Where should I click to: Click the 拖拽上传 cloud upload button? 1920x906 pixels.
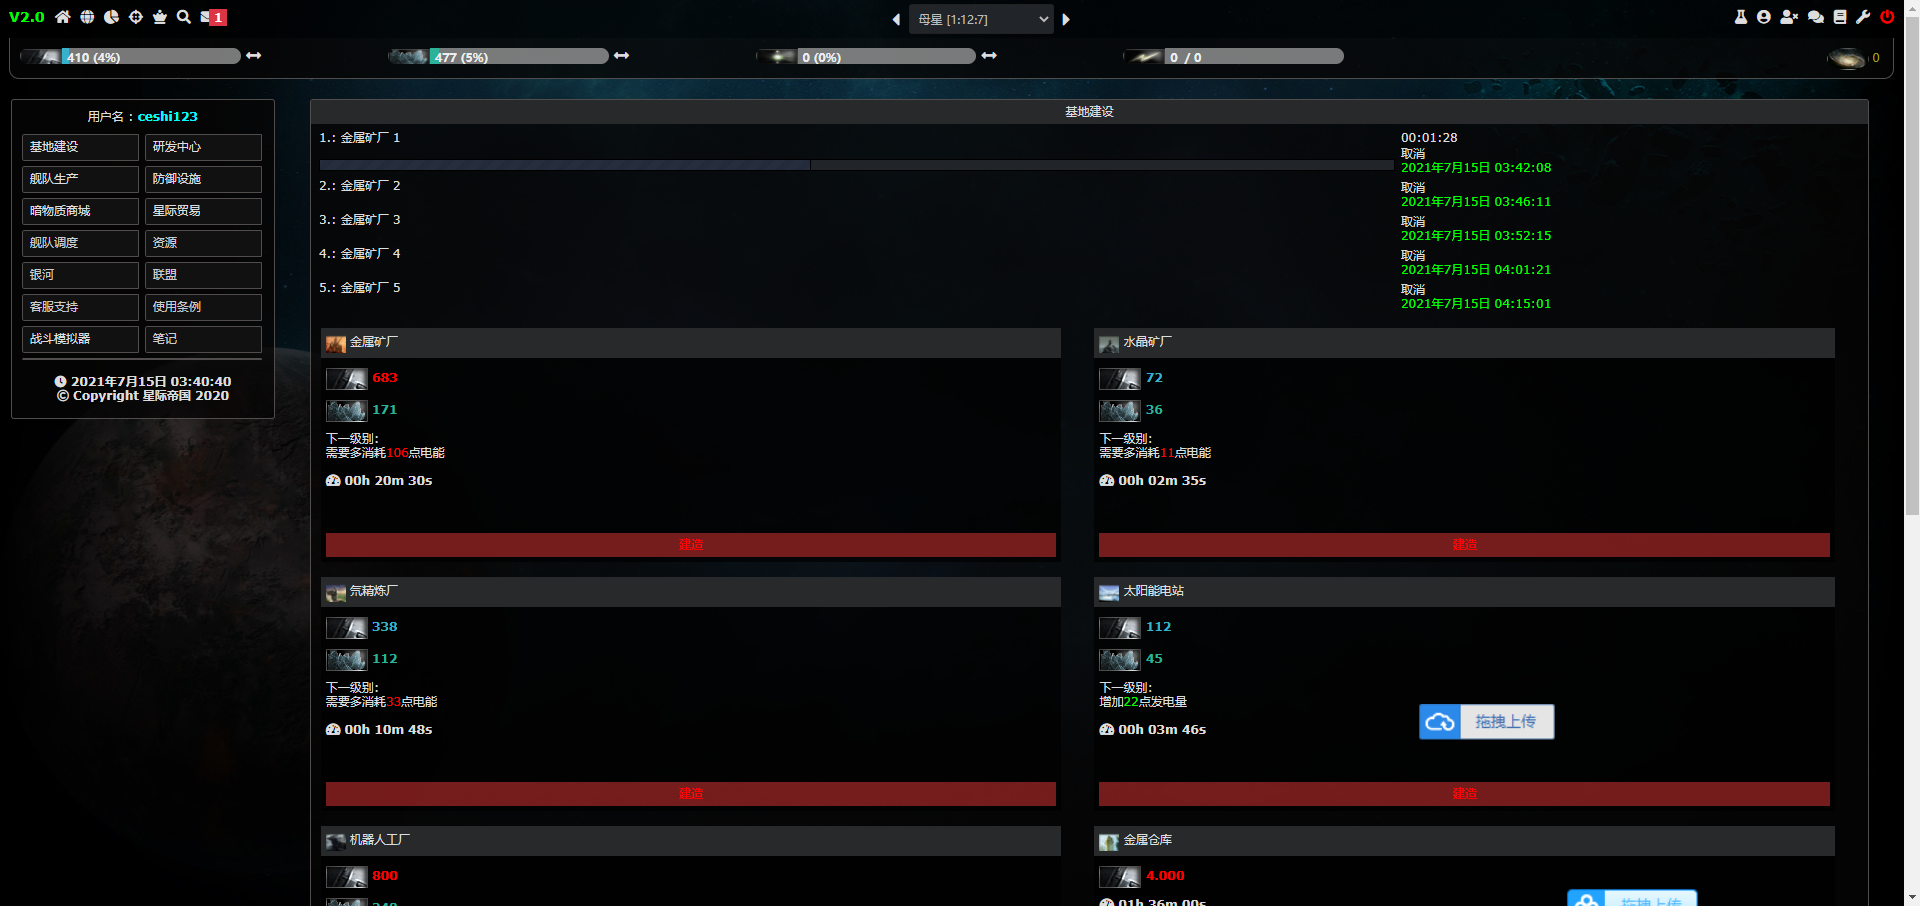point(1487,722)
